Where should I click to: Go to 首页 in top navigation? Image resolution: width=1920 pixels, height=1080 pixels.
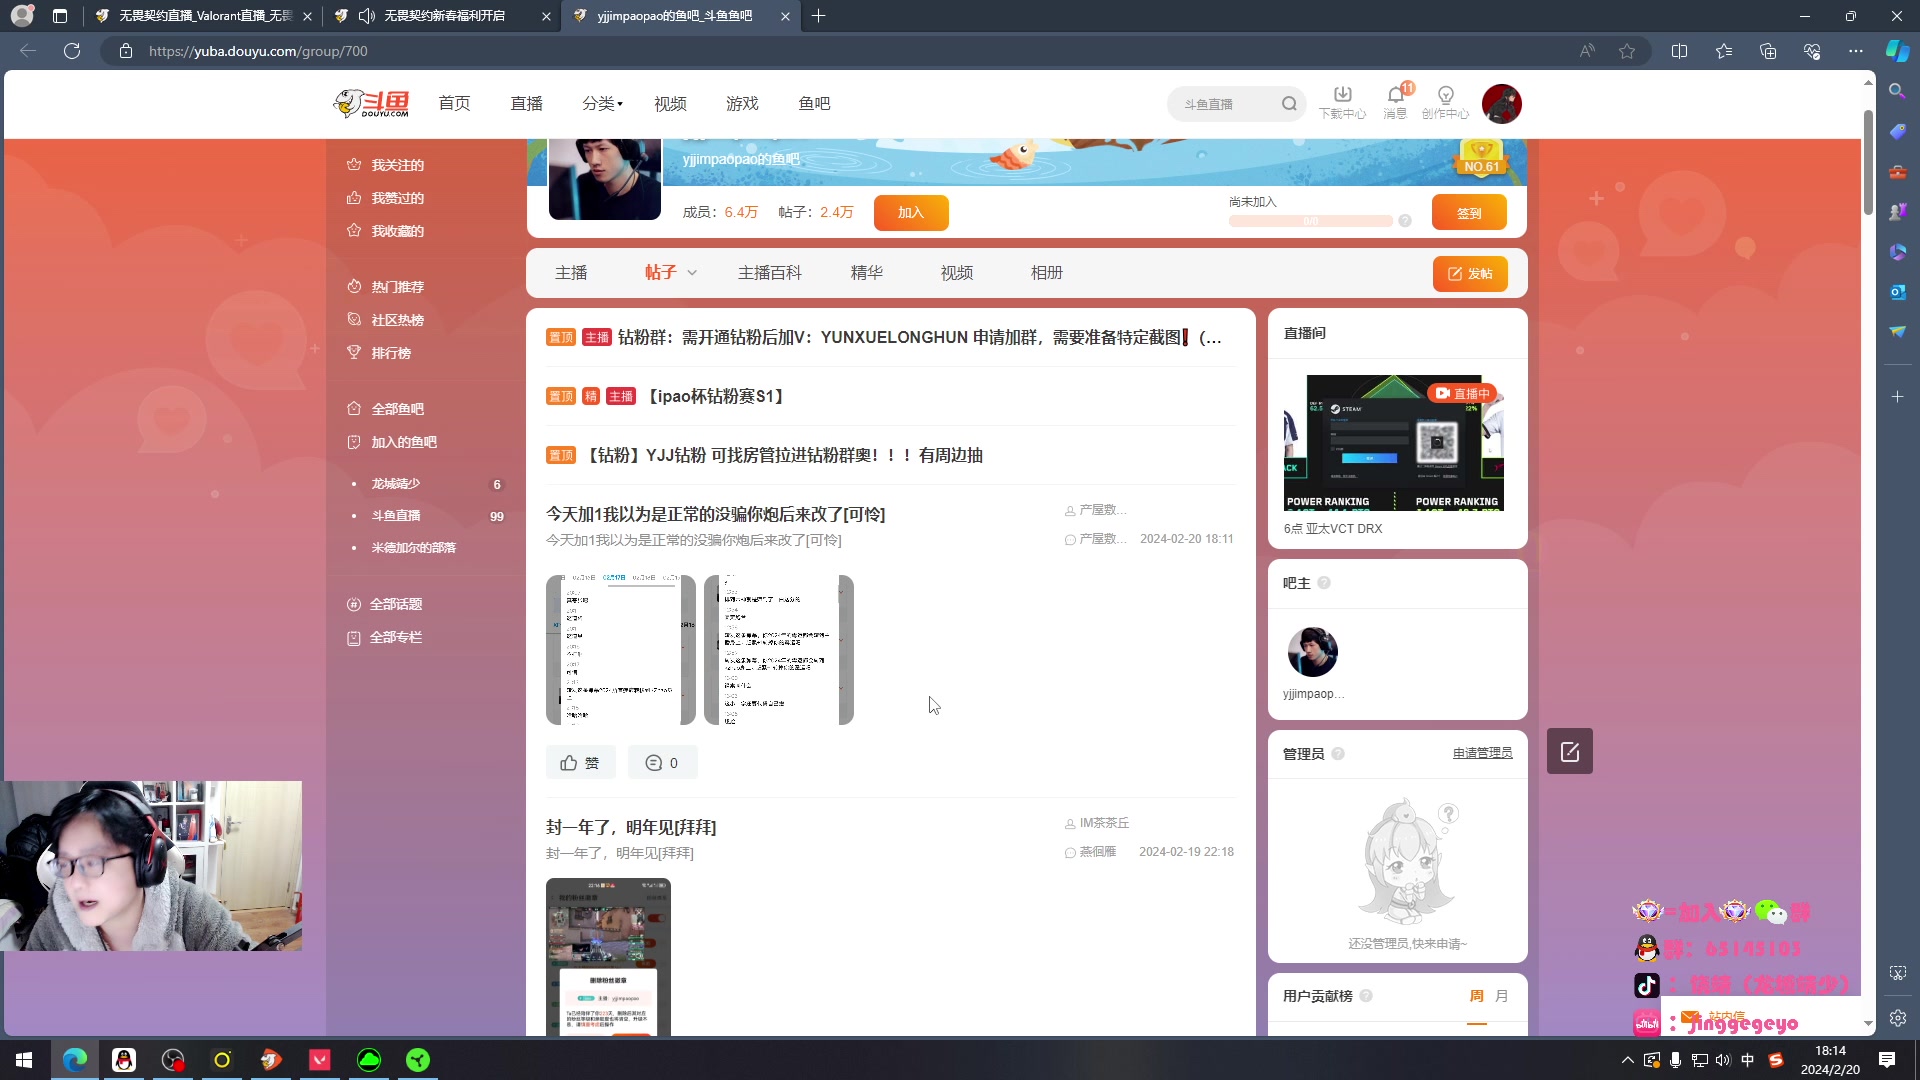point(454,103)
